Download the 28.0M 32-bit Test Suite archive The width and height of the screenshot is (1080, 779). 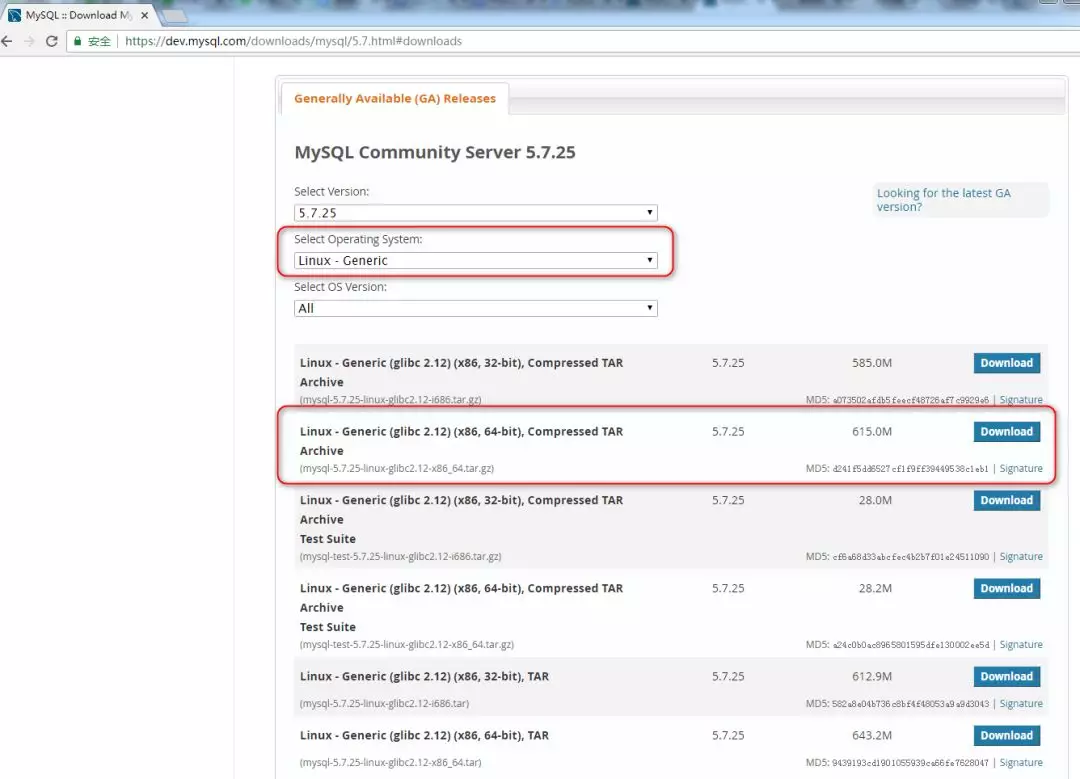tap(1006, 501)
